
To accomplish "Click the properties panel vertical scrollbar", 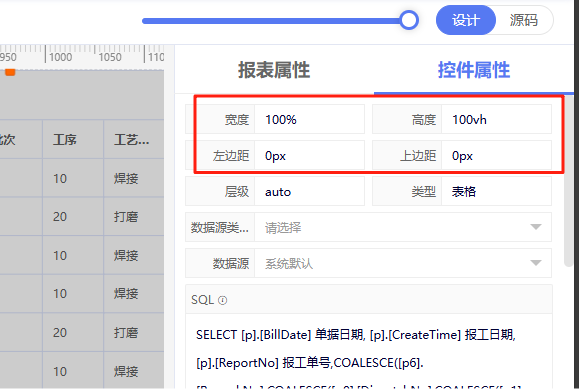I will [569, 181].
